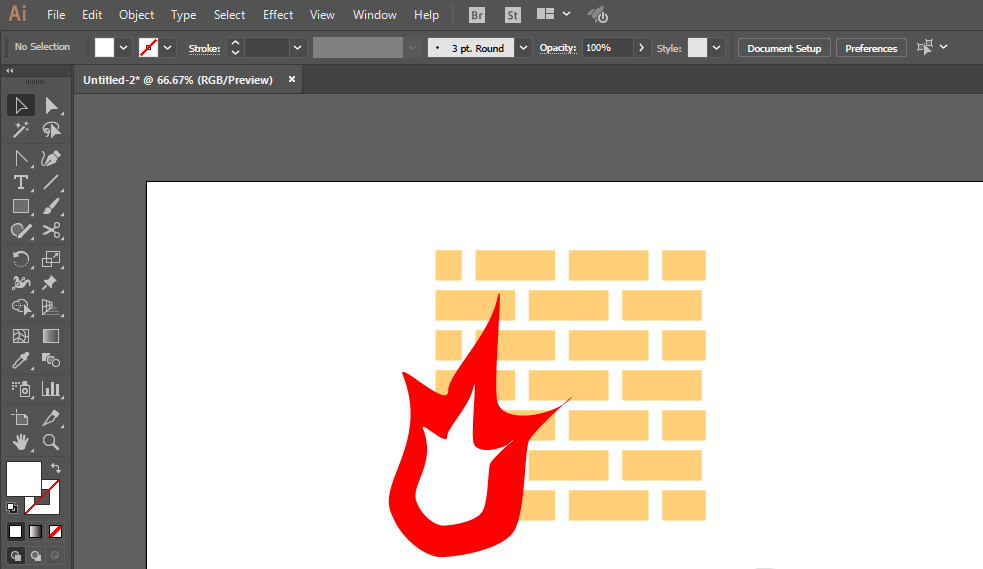
Task: Pick the Mesh tool
Action: [21, 336]
